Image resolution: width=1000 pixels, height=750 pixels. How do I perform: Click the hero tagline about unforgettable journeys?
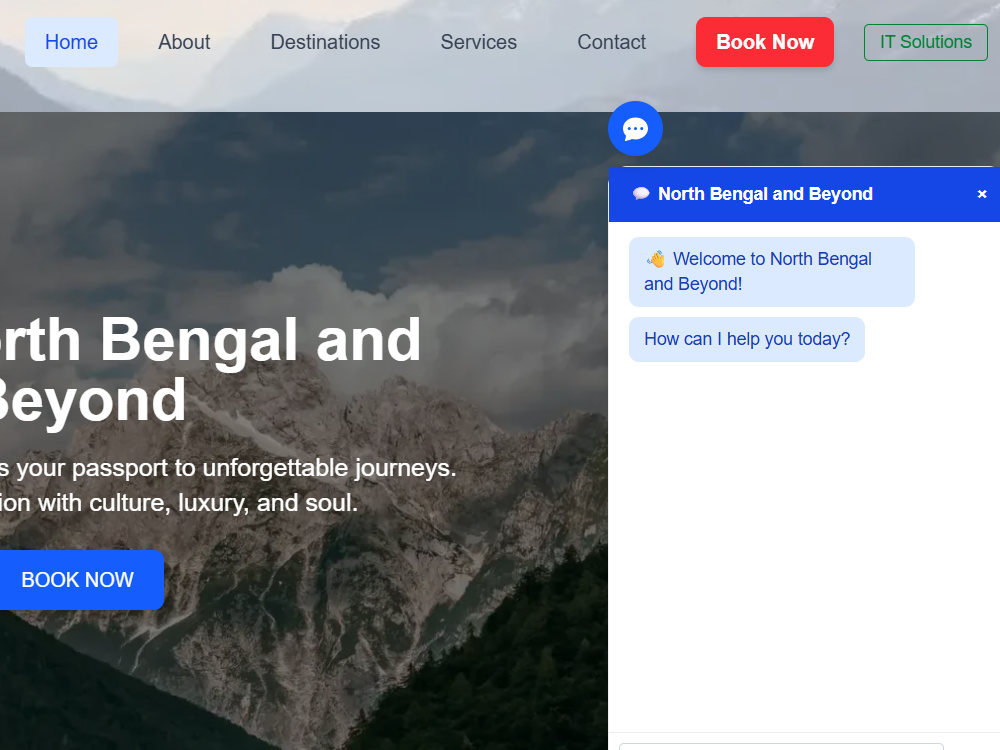pos(228,469)
